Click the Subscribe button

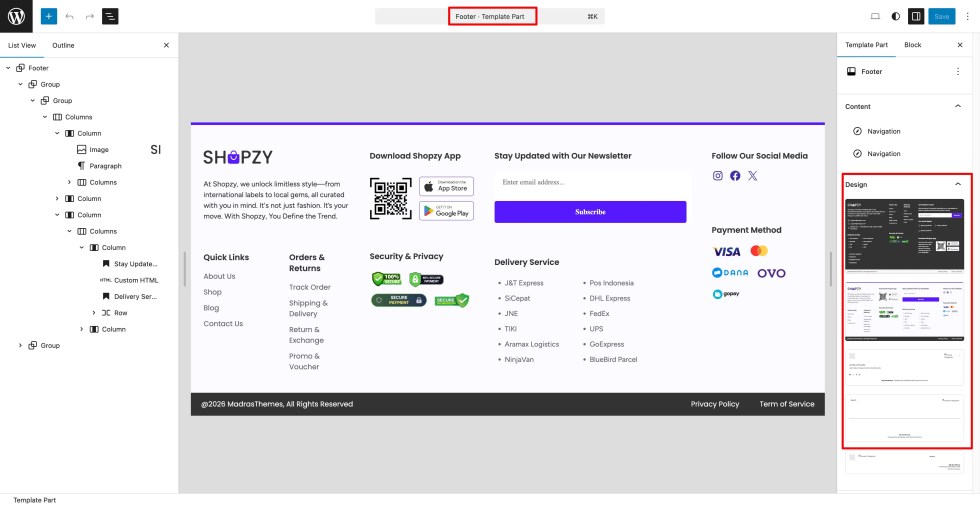590,212
